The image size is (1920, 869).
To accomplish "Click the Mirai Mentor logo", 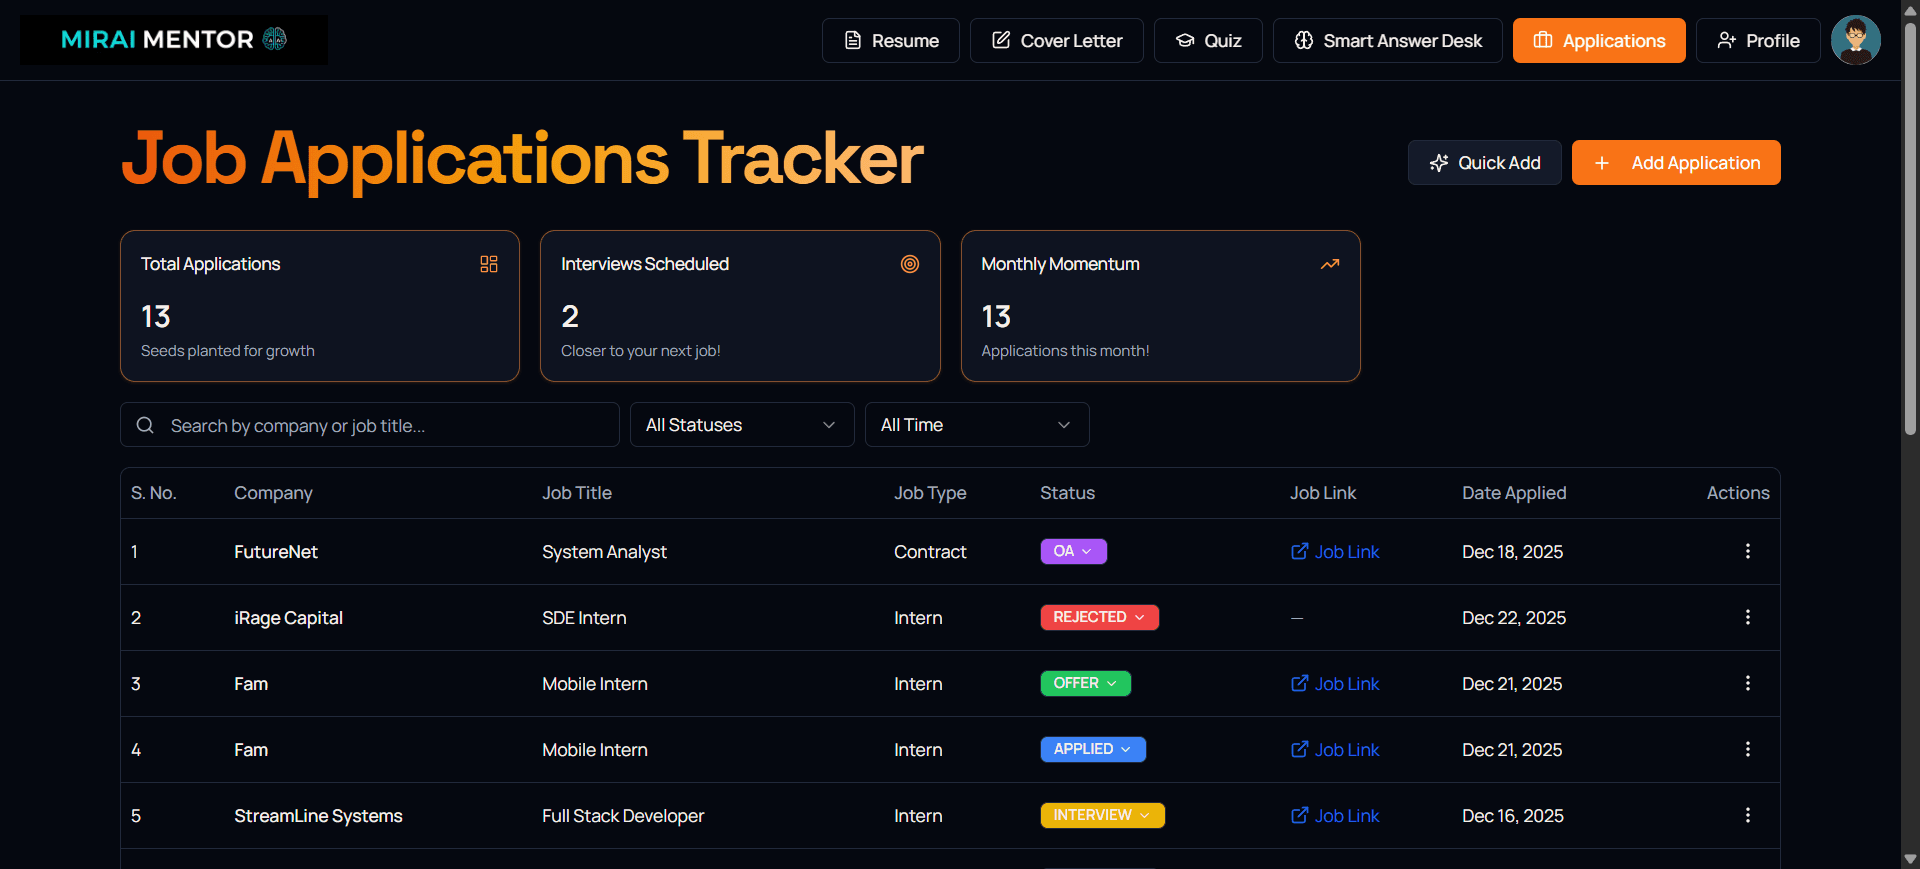I will [174, 40].
